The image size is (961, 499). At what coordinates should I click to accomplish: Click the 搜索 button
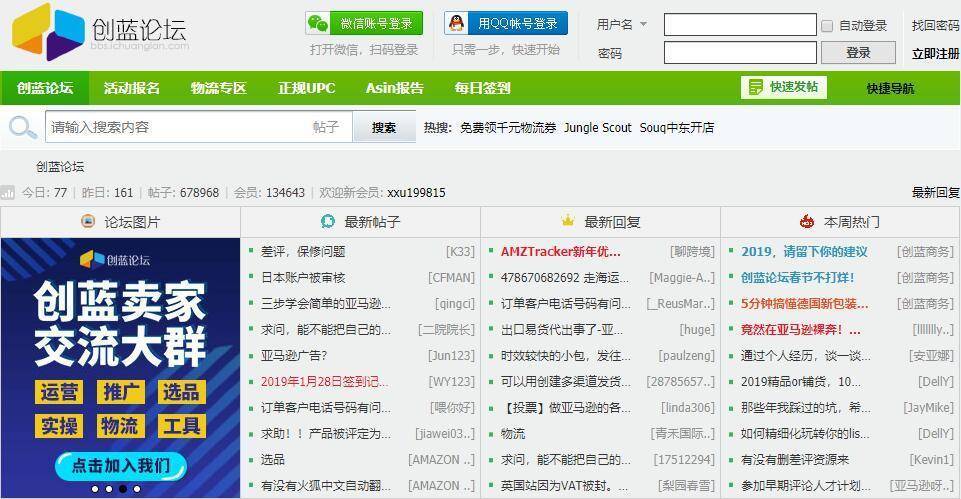(x=384, y=127)
